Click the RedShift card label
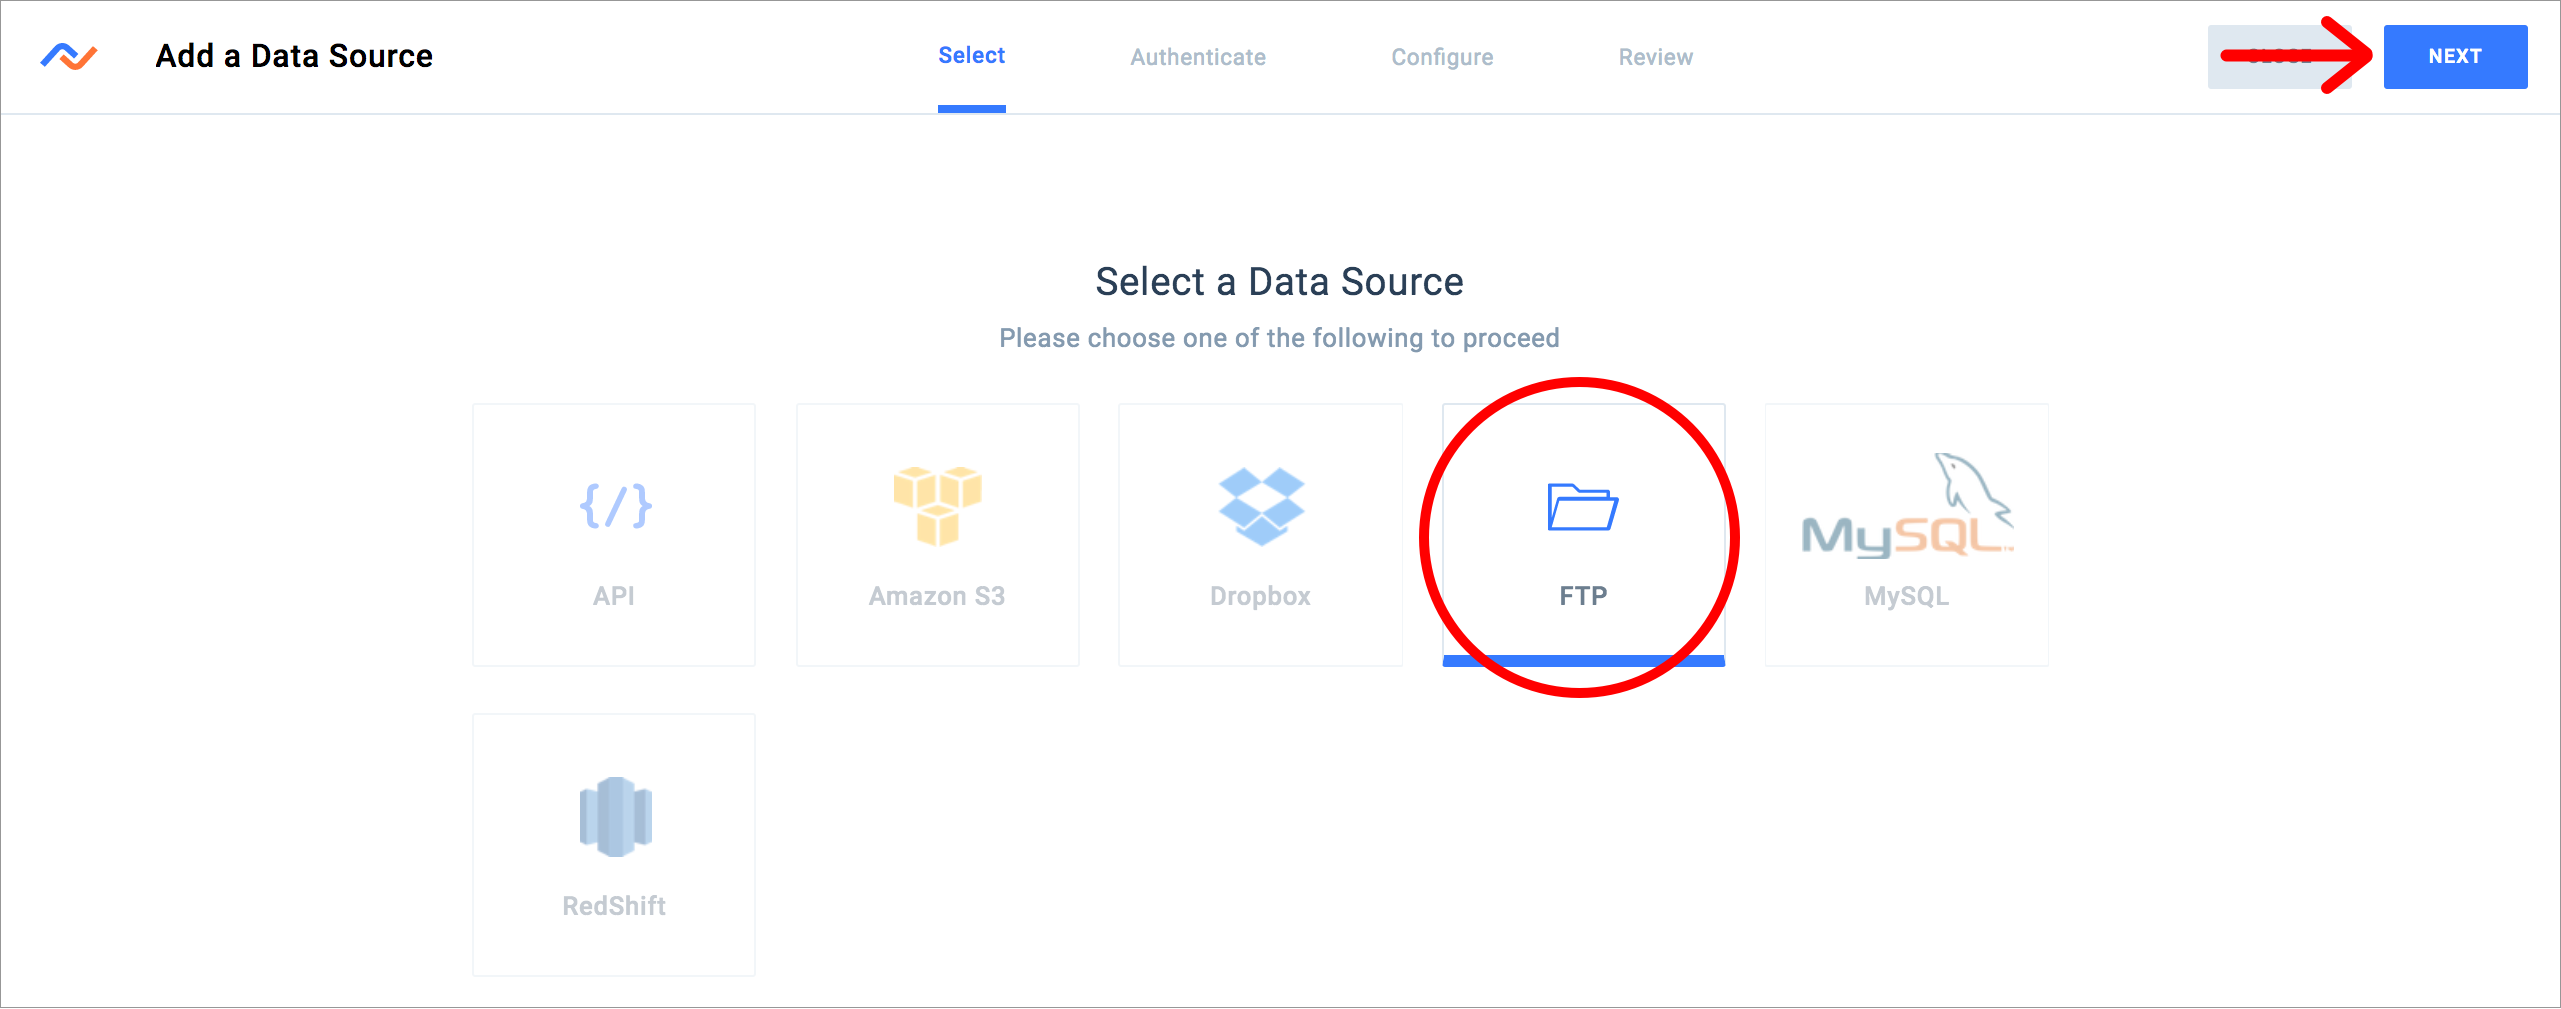Viewport: 2561px width, 1009px height. (614, 906)
